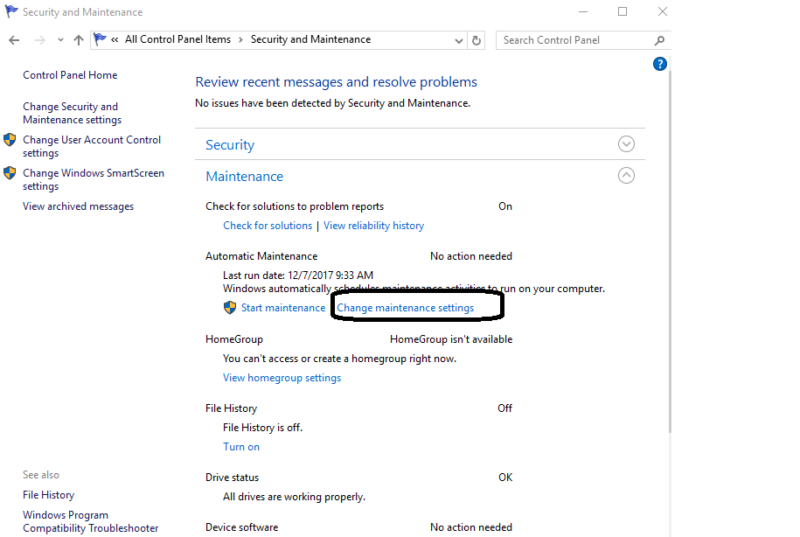Viewport: 800px width, 537px height.
Task: Open the address bar history dropdown
Action: click(458, 41)
